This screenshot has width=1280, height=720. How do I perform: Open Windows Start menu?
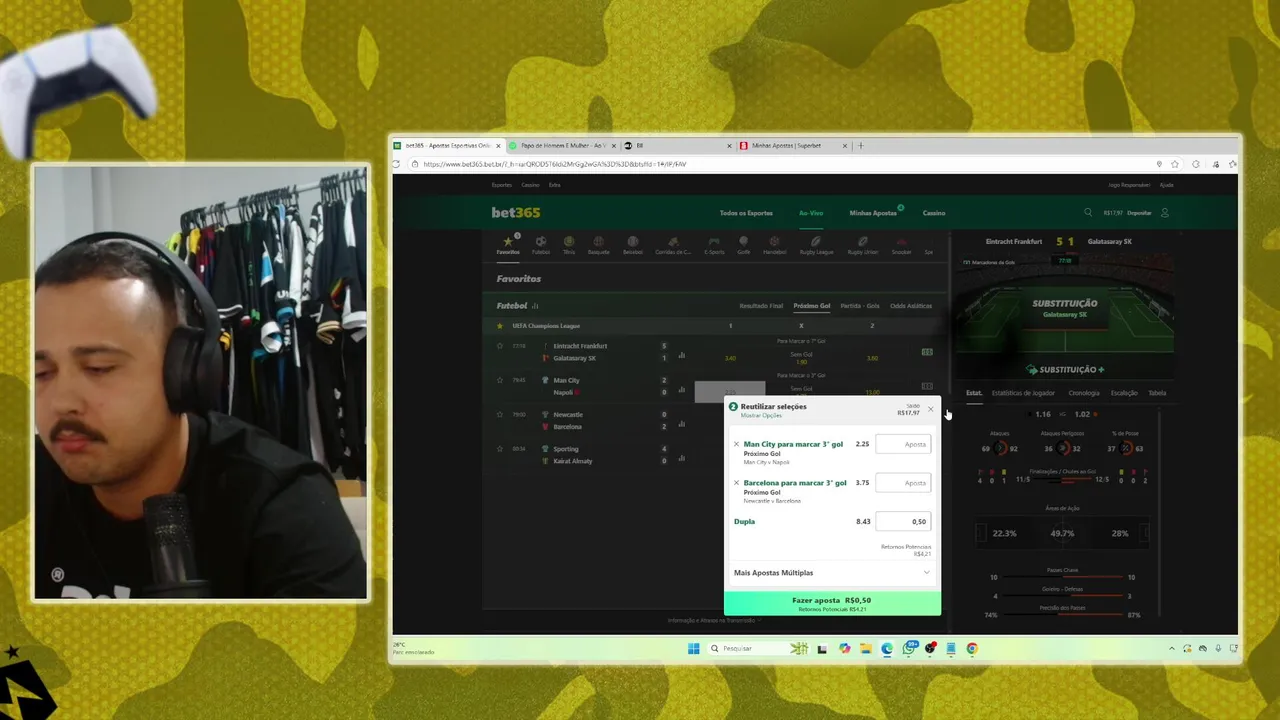(x=693, y=648)
